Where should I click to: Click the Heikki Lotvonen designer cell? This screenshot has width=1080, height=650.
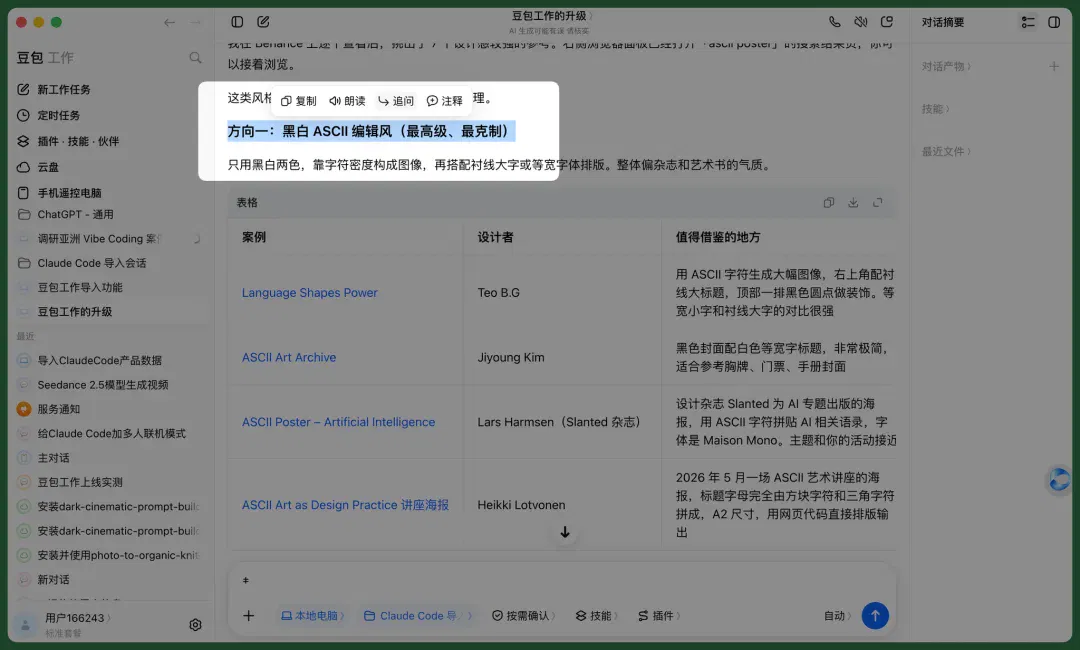(x=521, y=505)
